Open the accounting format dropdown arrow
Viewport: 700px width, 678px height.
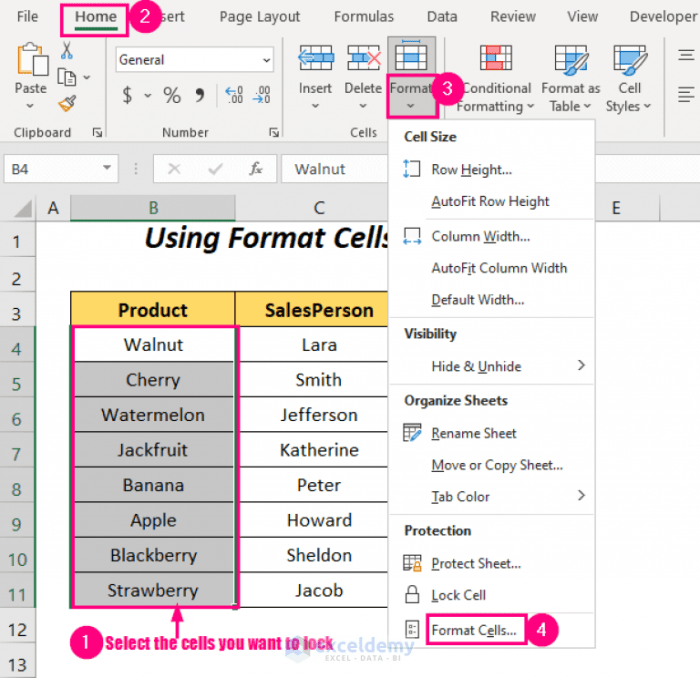pyautogui.click(x=148, y=96)
